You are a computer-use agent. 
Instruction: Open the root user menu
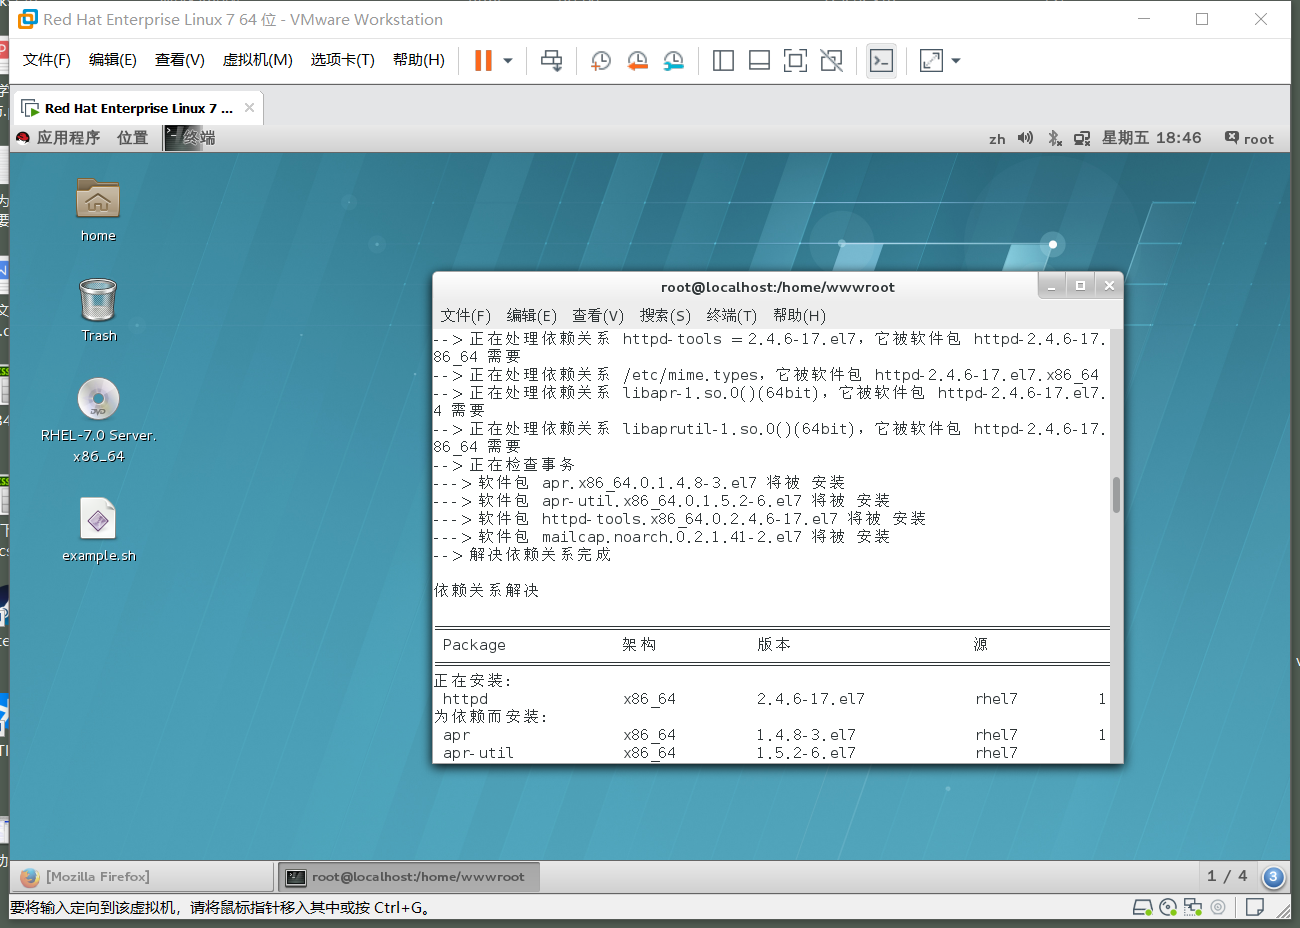pyautogui.click(x=1250, y=138)
